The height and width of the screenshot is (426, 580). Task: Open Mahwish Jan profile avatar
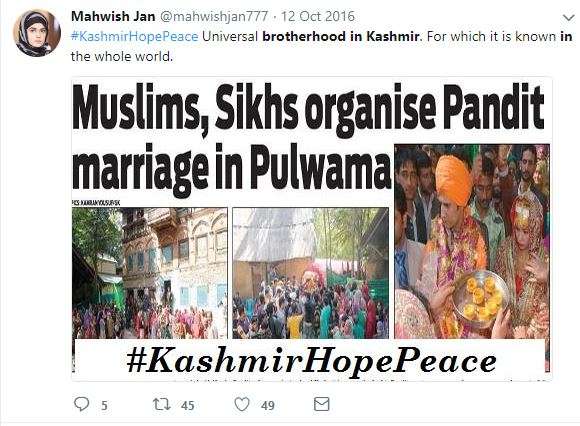(37, 33)
